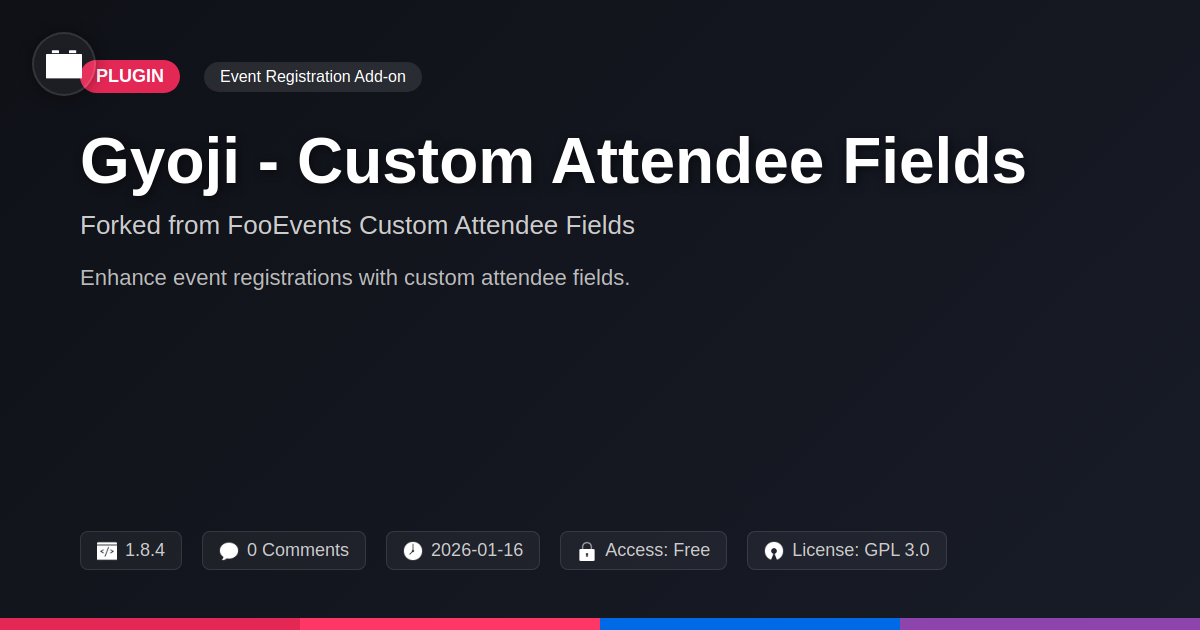Image resolution: width=1200 pixels, height=630 pixels.
Task: Open the Event Registration Add-on tag
Action: click(x=313, y=77)
